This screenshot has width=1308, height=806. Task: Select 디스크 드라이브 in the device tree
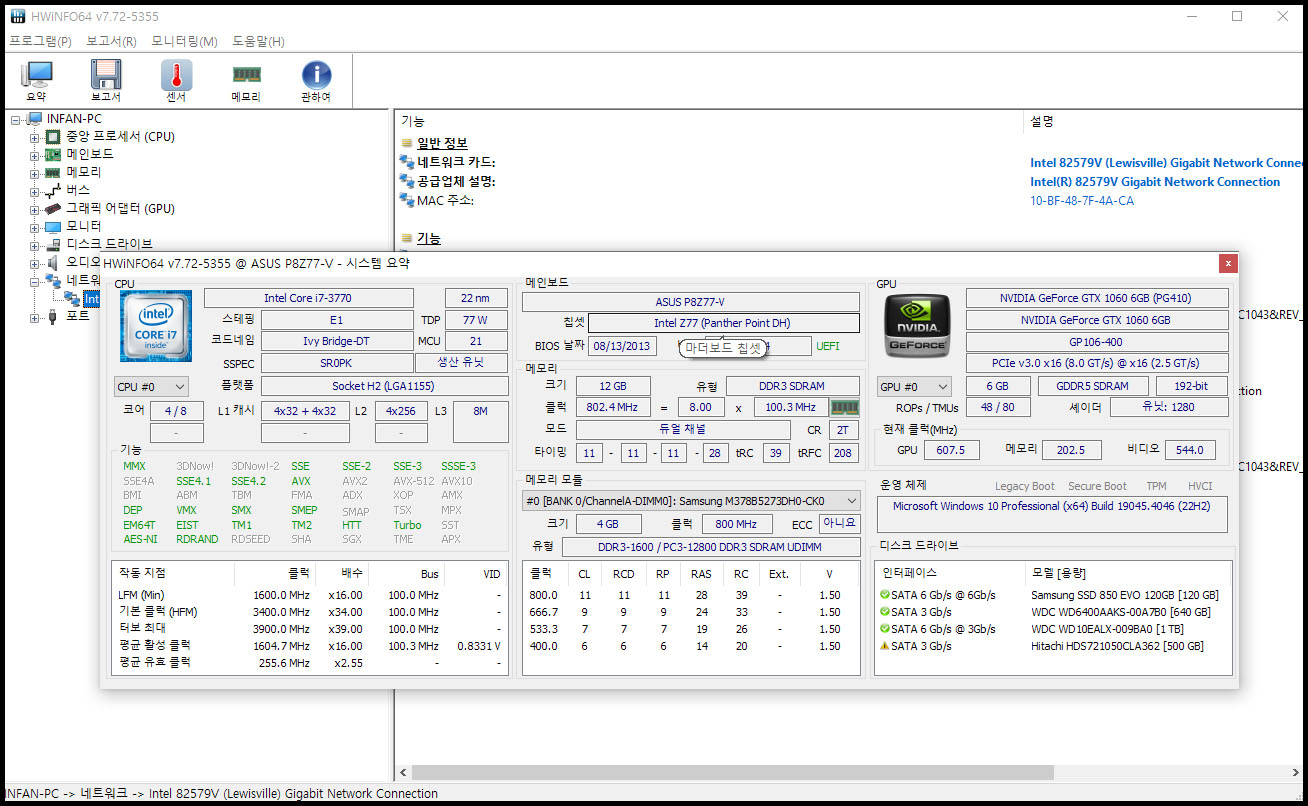[109, 245]
